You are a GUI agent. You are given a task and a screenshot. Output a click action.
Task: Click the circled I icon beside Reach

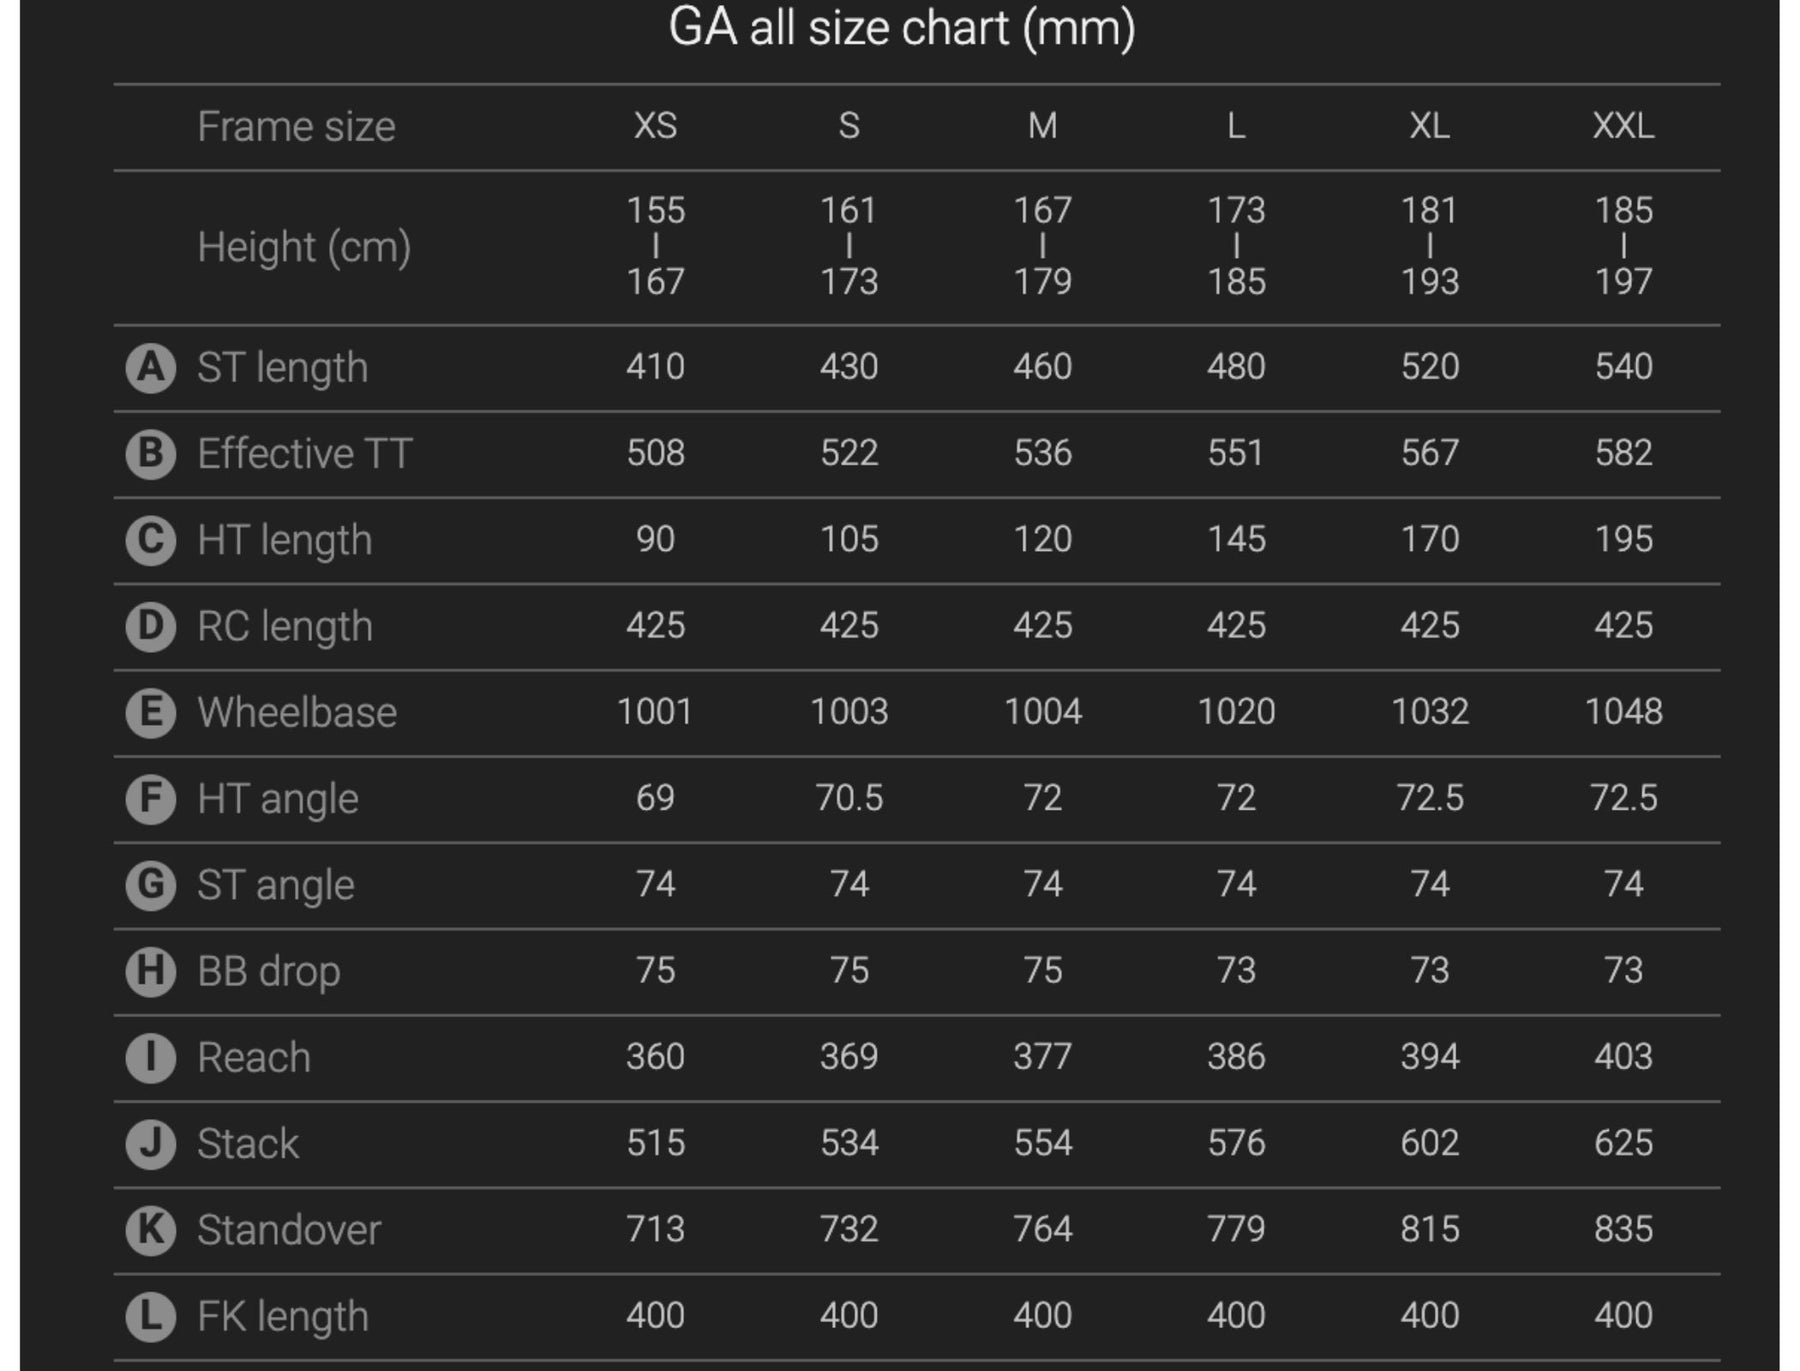point(151,1058)
